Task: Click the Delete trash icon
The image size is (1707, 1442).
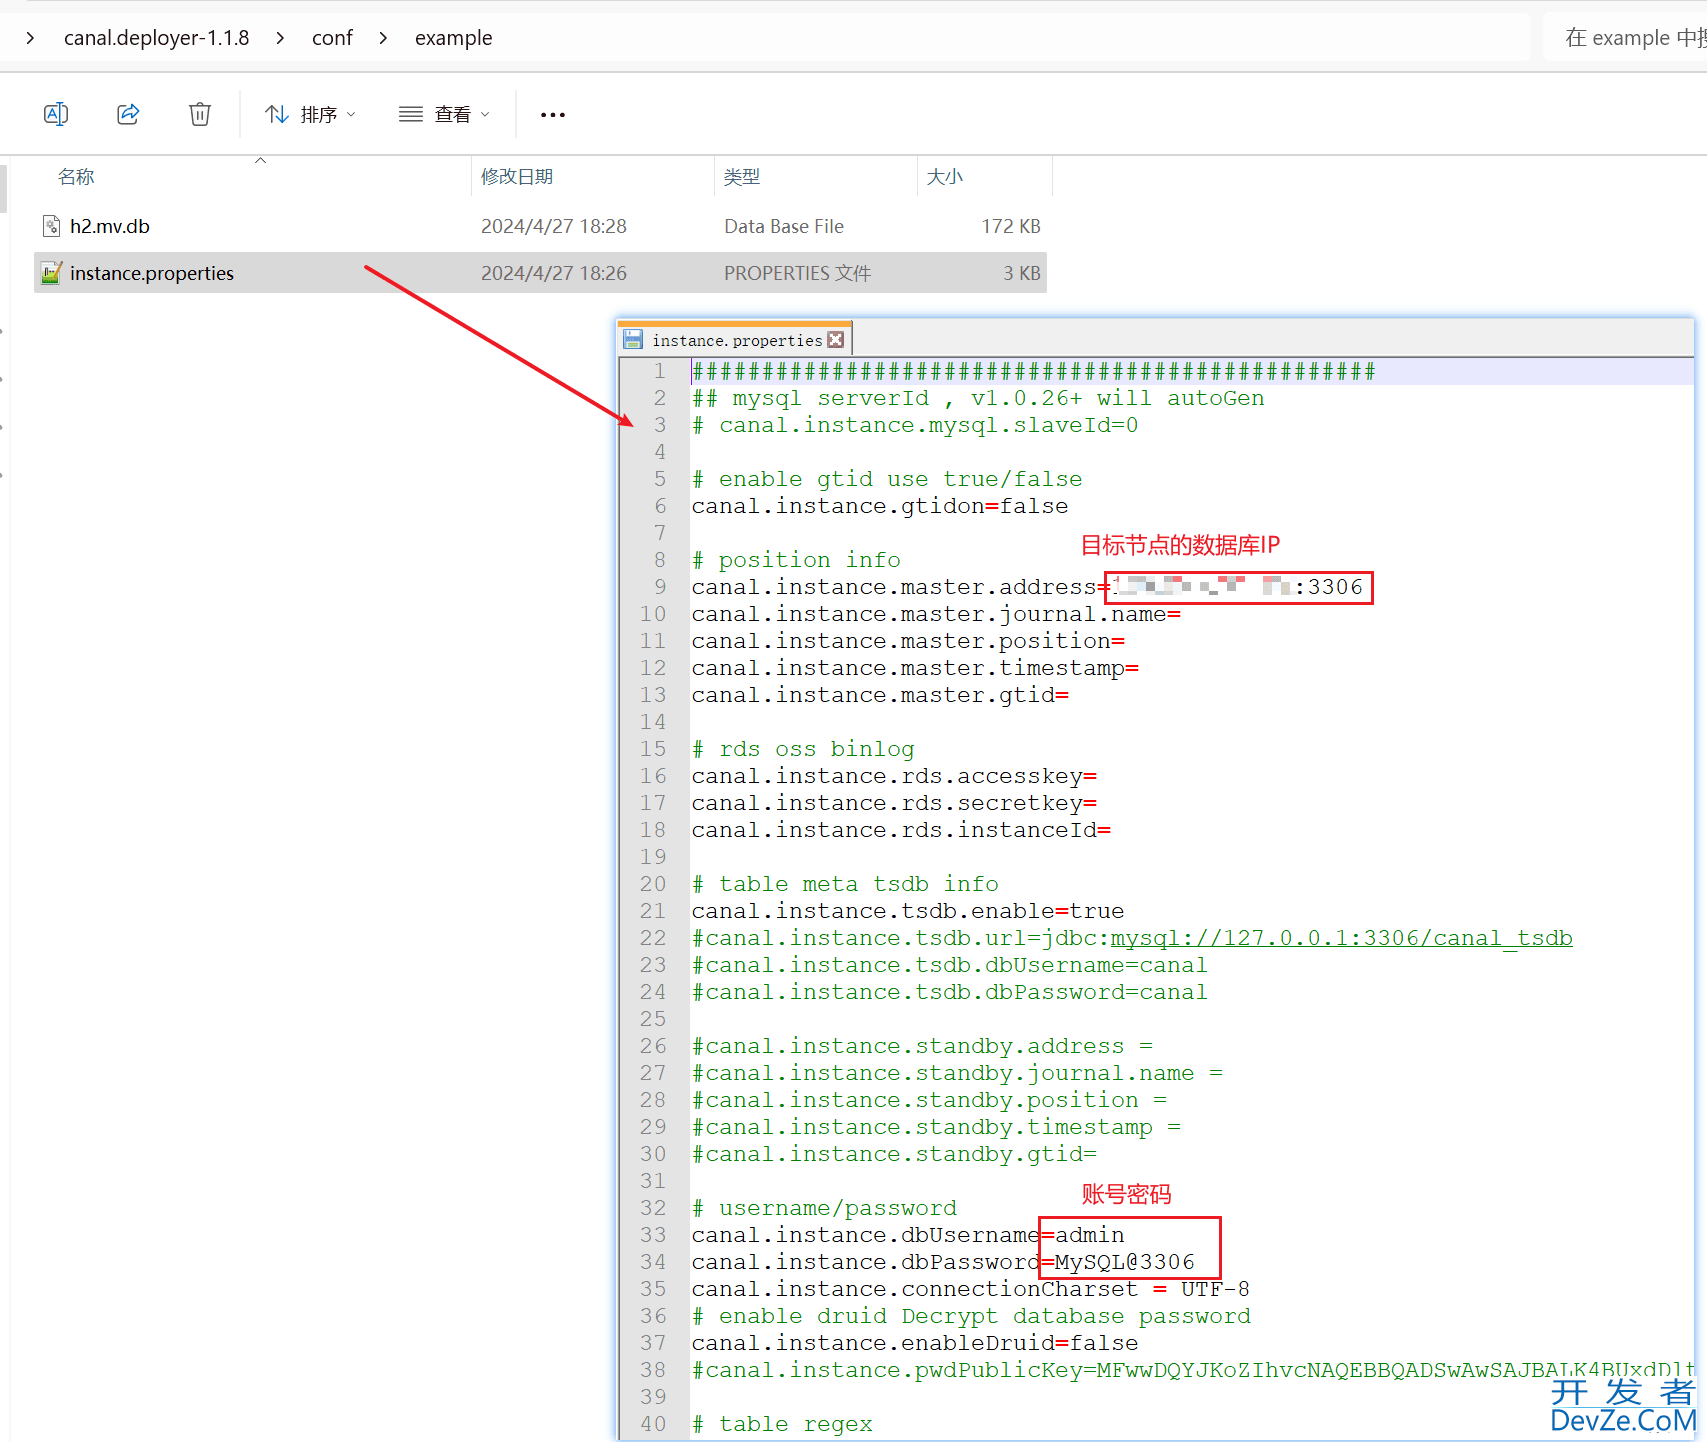Action: (200, 114)
